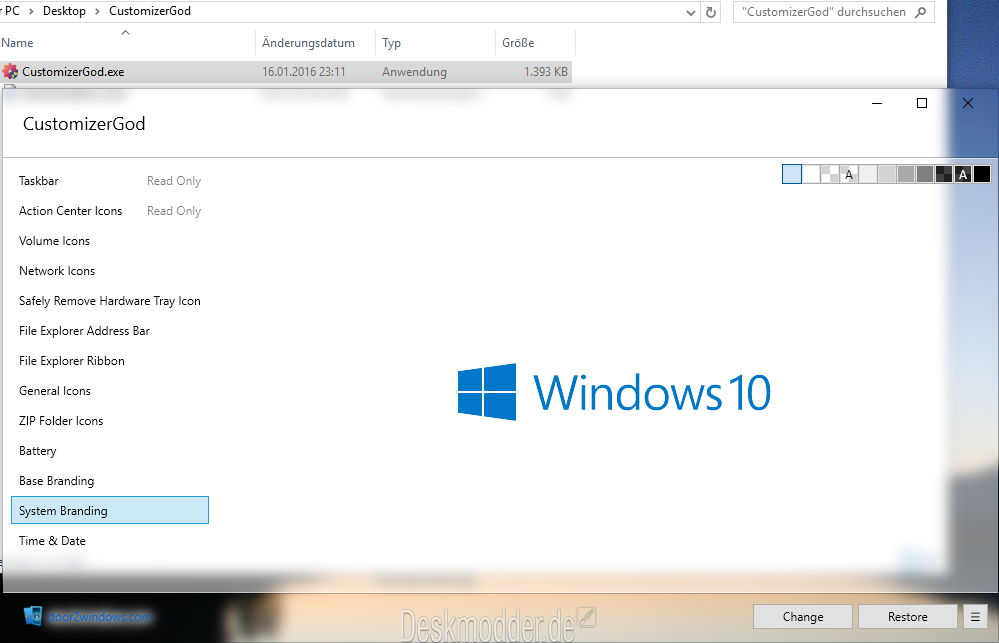Open Safely Remove Hardware Tray Icon
Viewport: 999px width, 643px height.
[x=110, y=301]
